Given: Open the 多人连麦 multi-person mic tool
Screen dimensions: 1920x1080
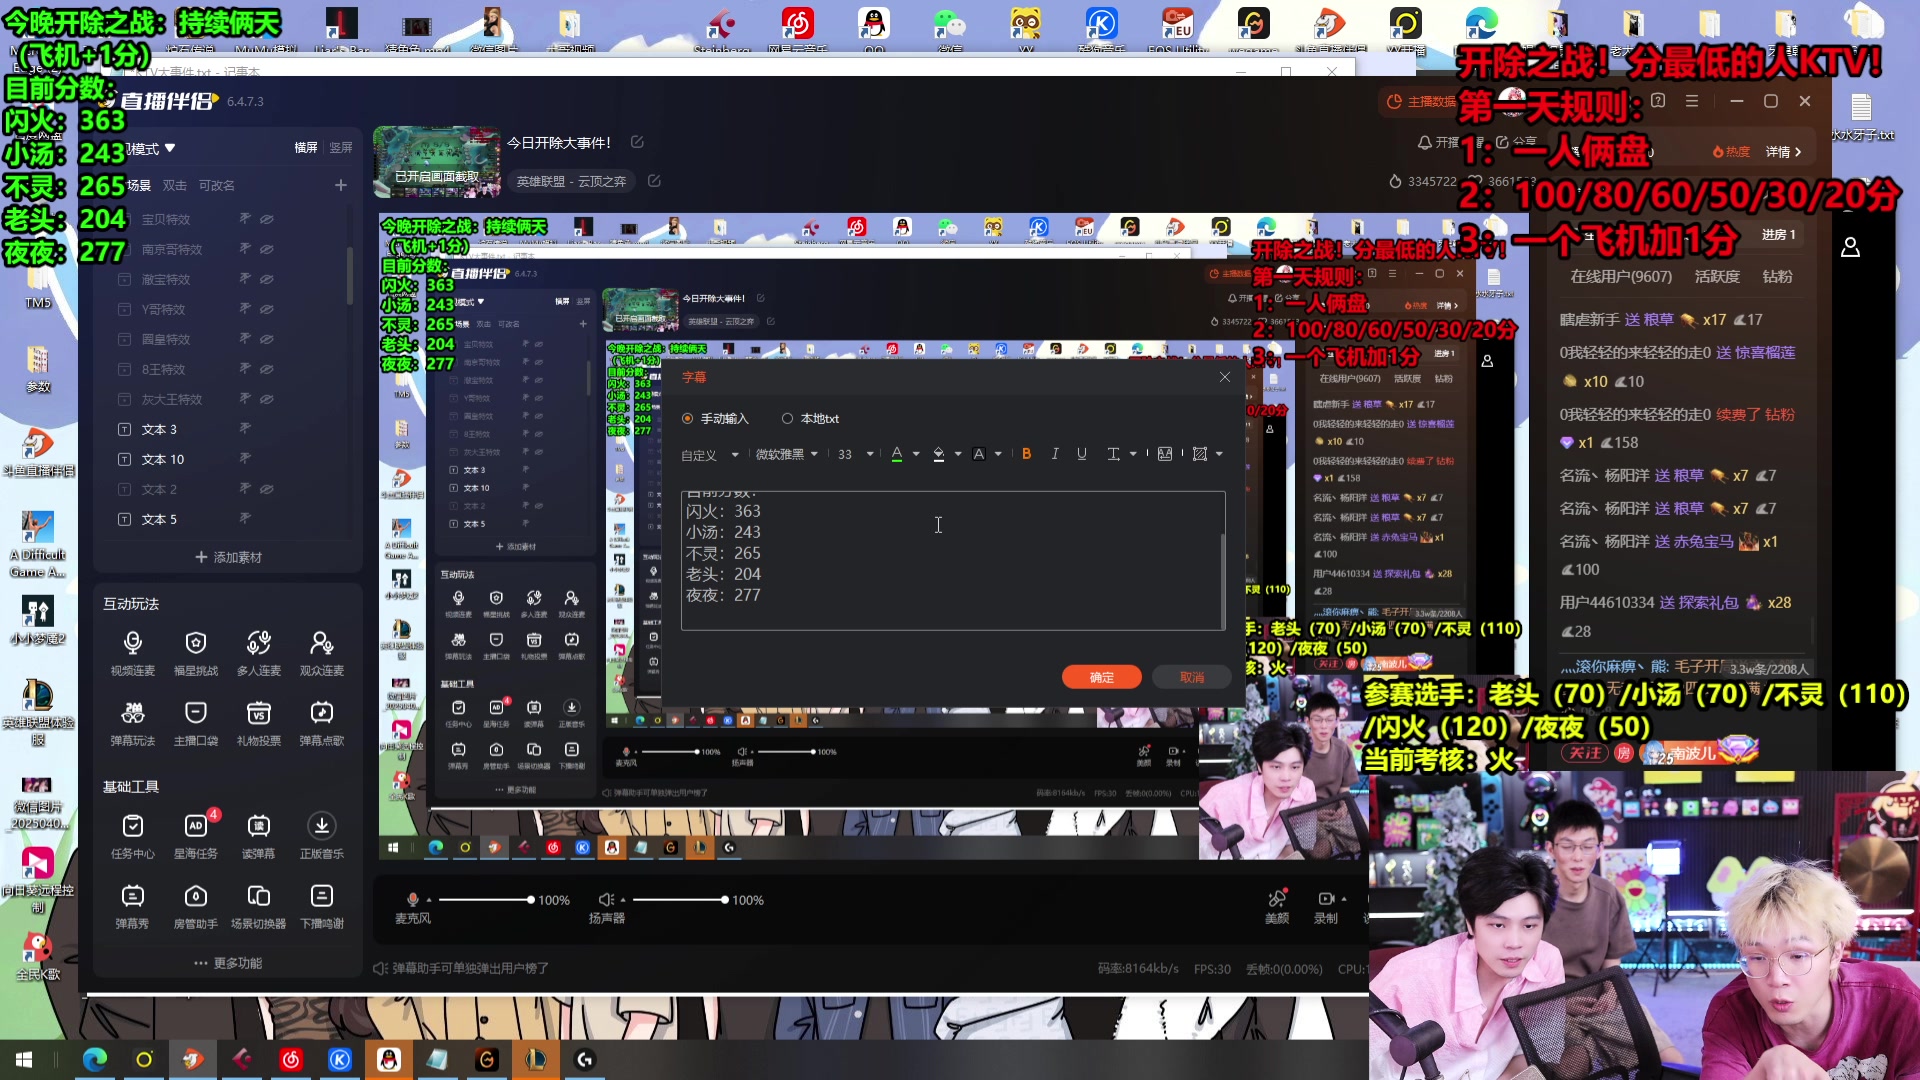Looking at the screenshot, I should [259, 653].
